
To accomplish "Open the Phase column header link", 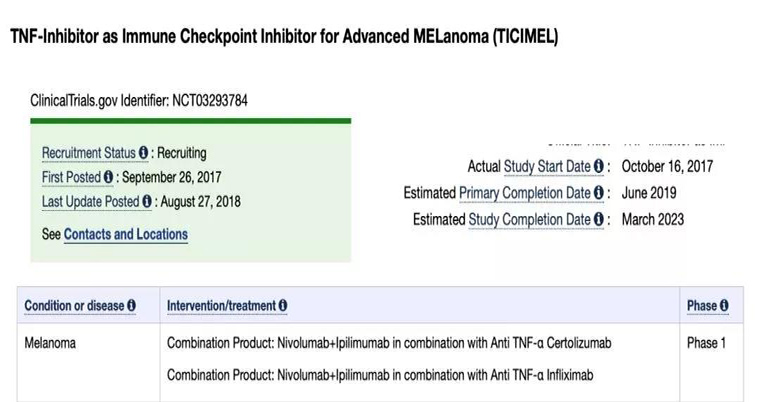I will tap(702, 305).
